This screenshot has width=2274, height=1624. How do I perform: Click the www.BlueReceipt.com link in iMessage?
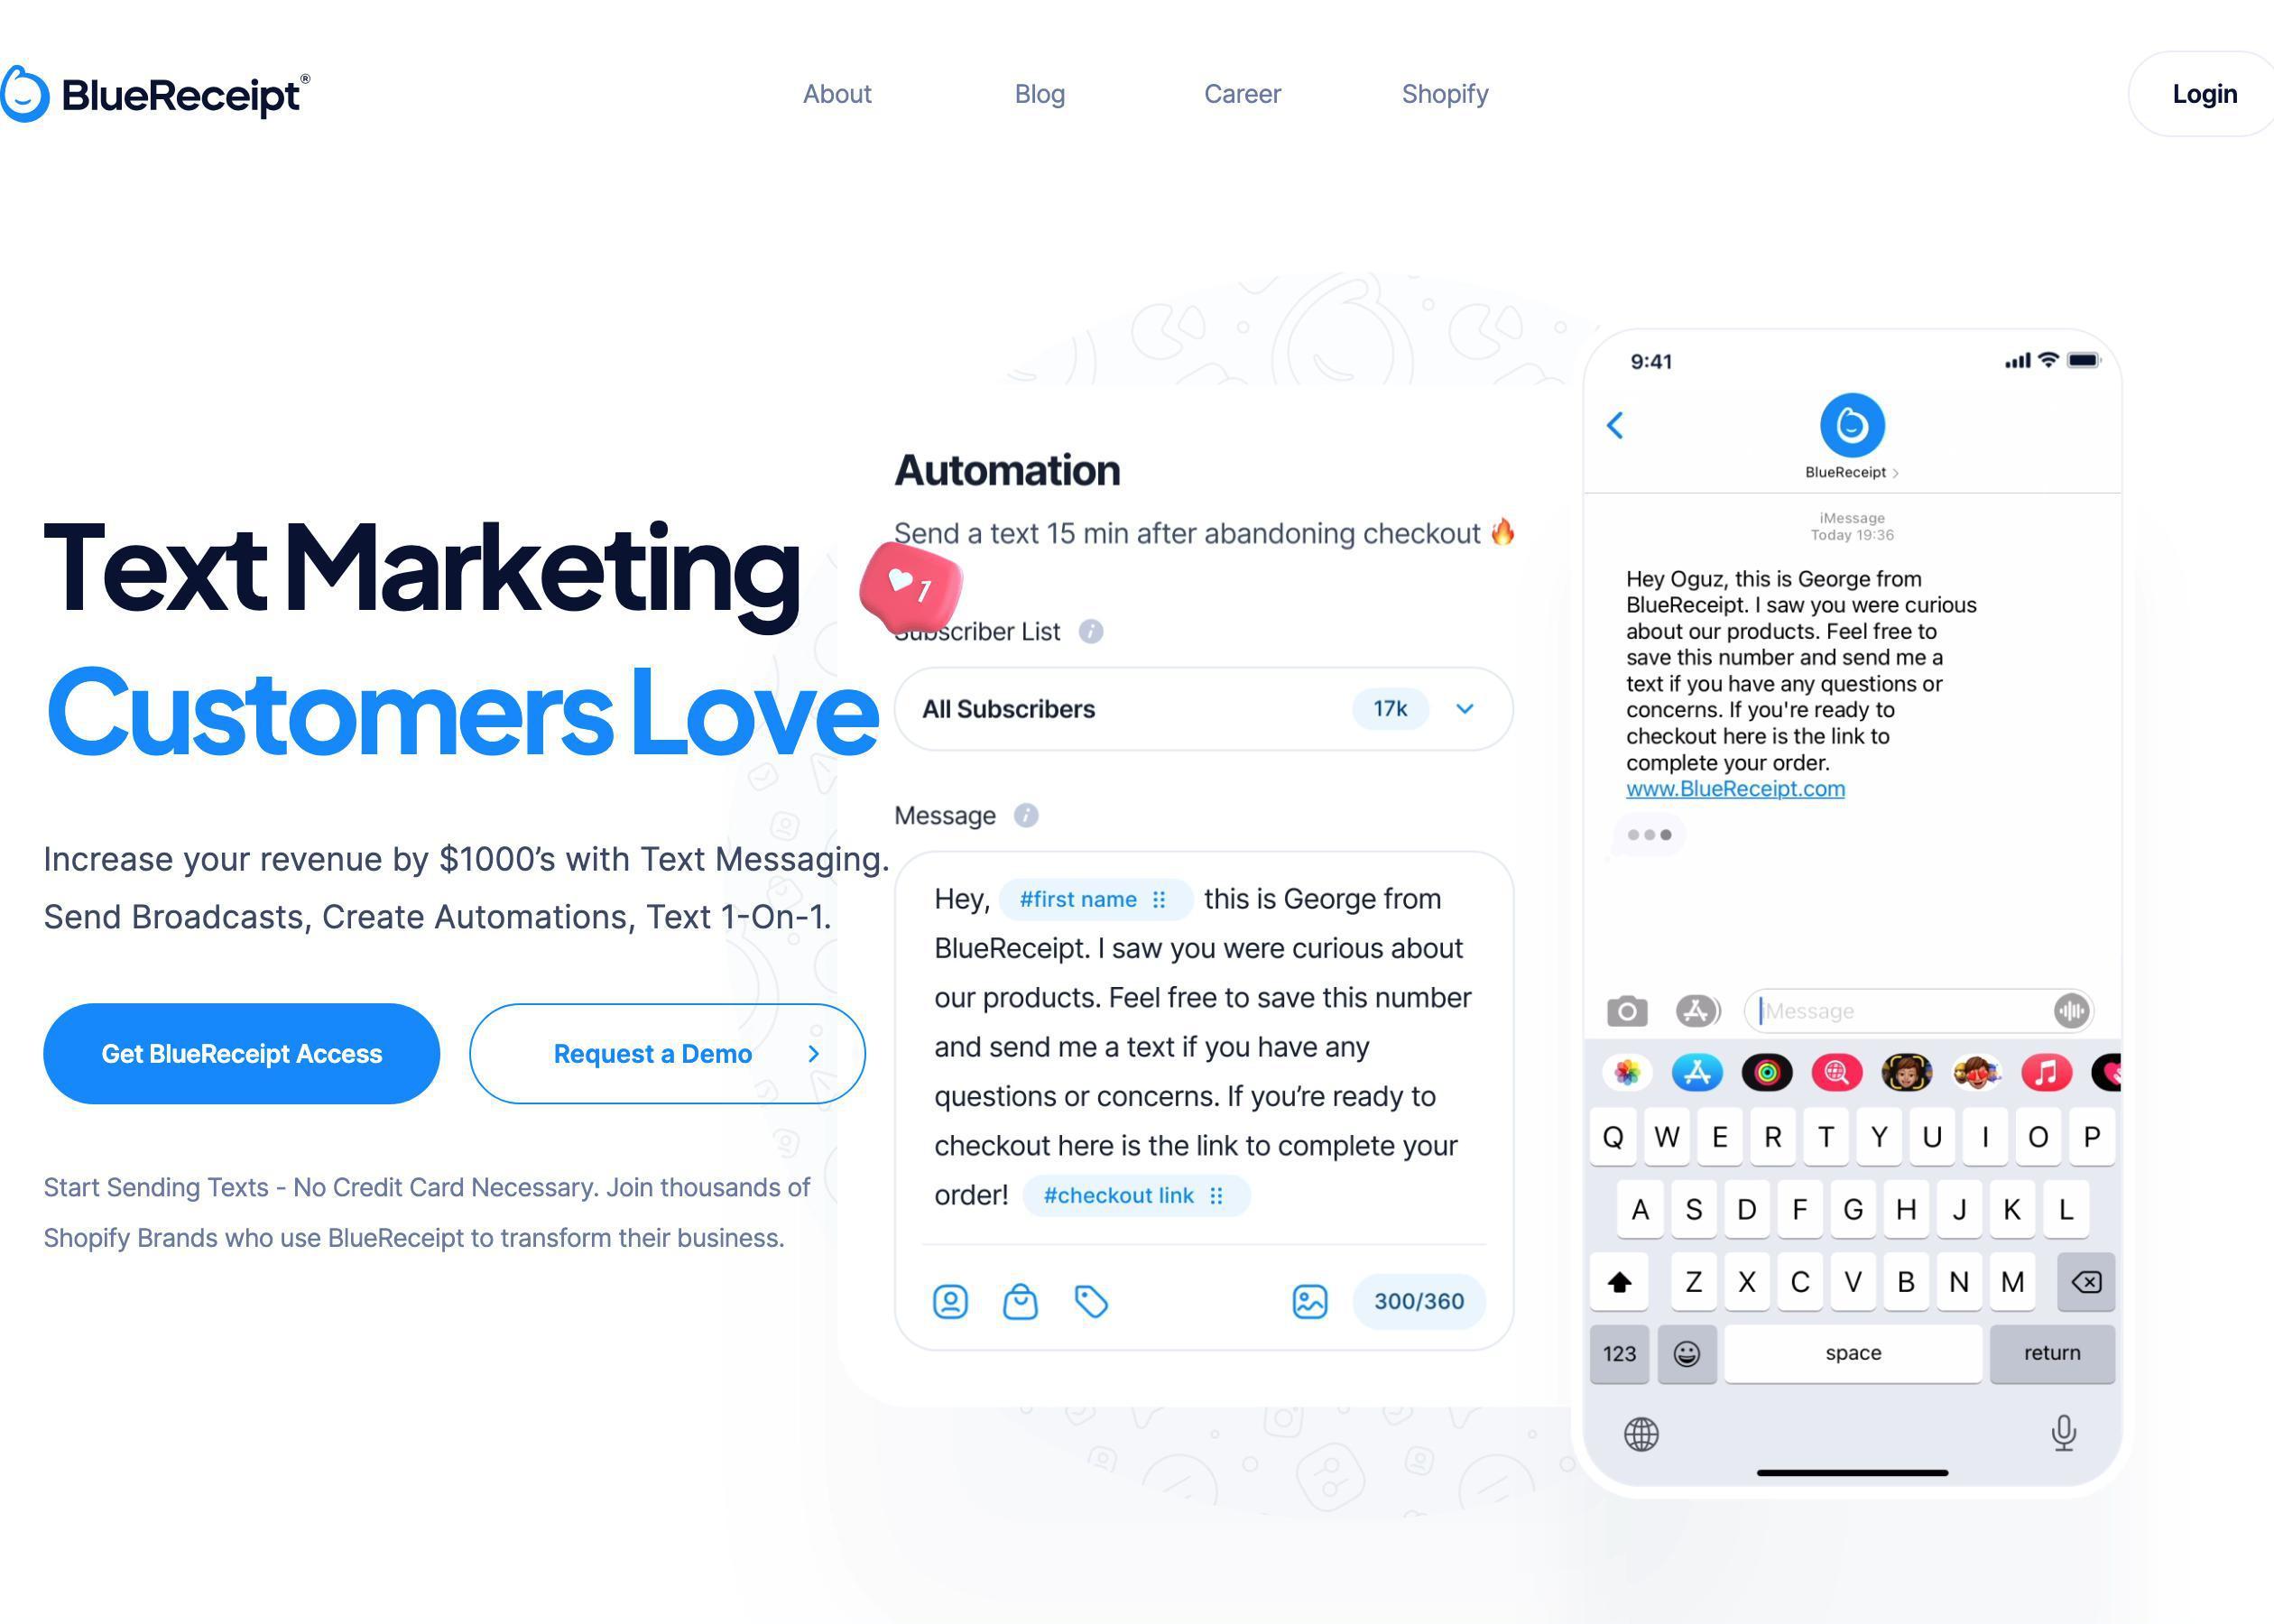(1734, 788)
